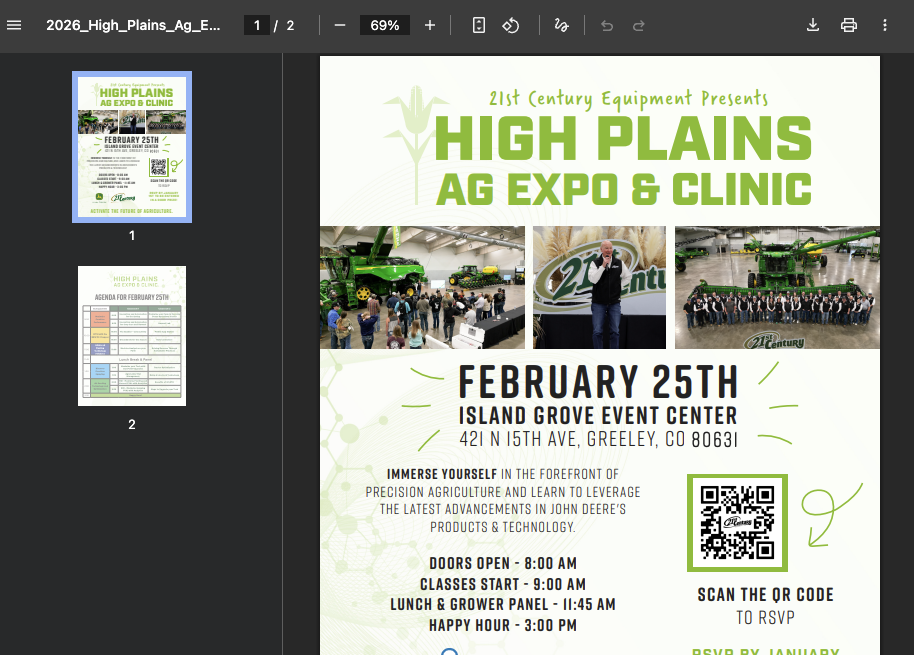Click the HIGH PLAINS heading text
The image size is (914, 655).
click(622, 139)
